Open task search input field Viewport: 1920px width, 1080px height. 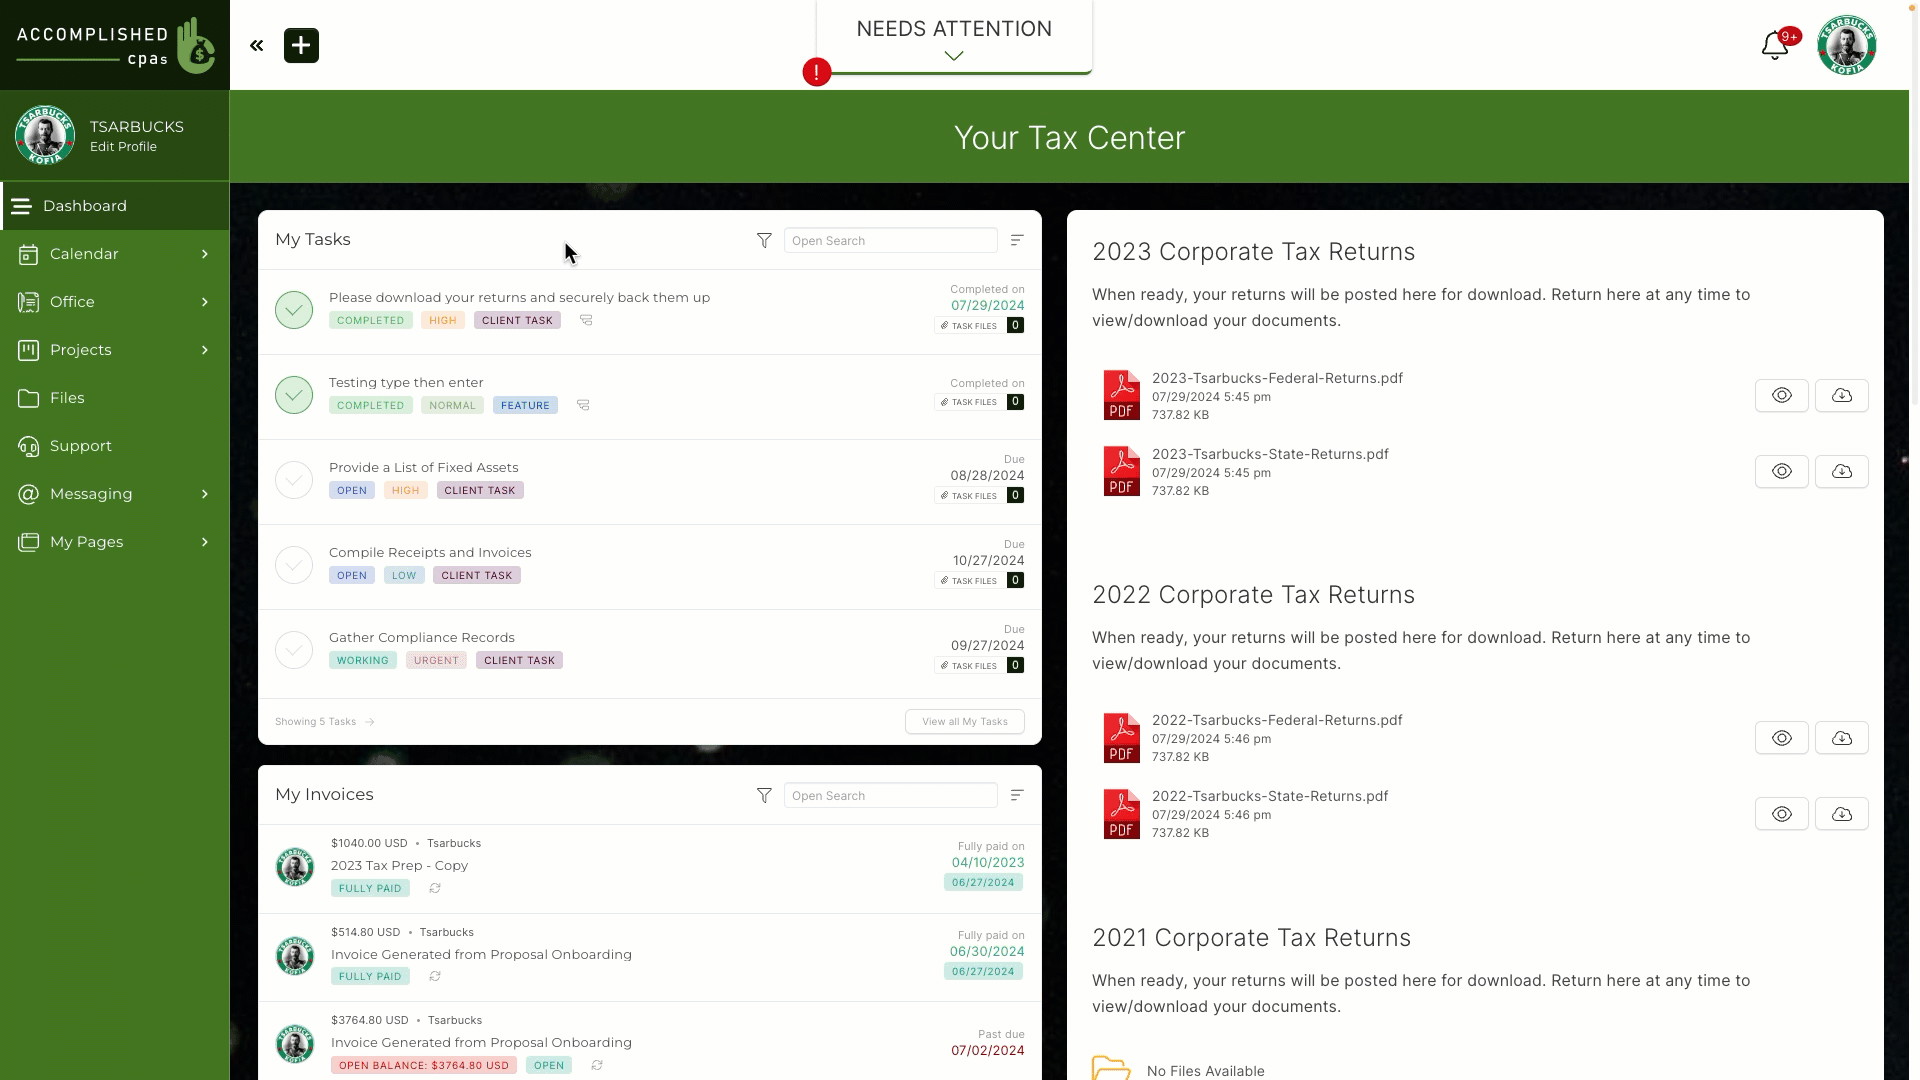[x=891, y=240]
